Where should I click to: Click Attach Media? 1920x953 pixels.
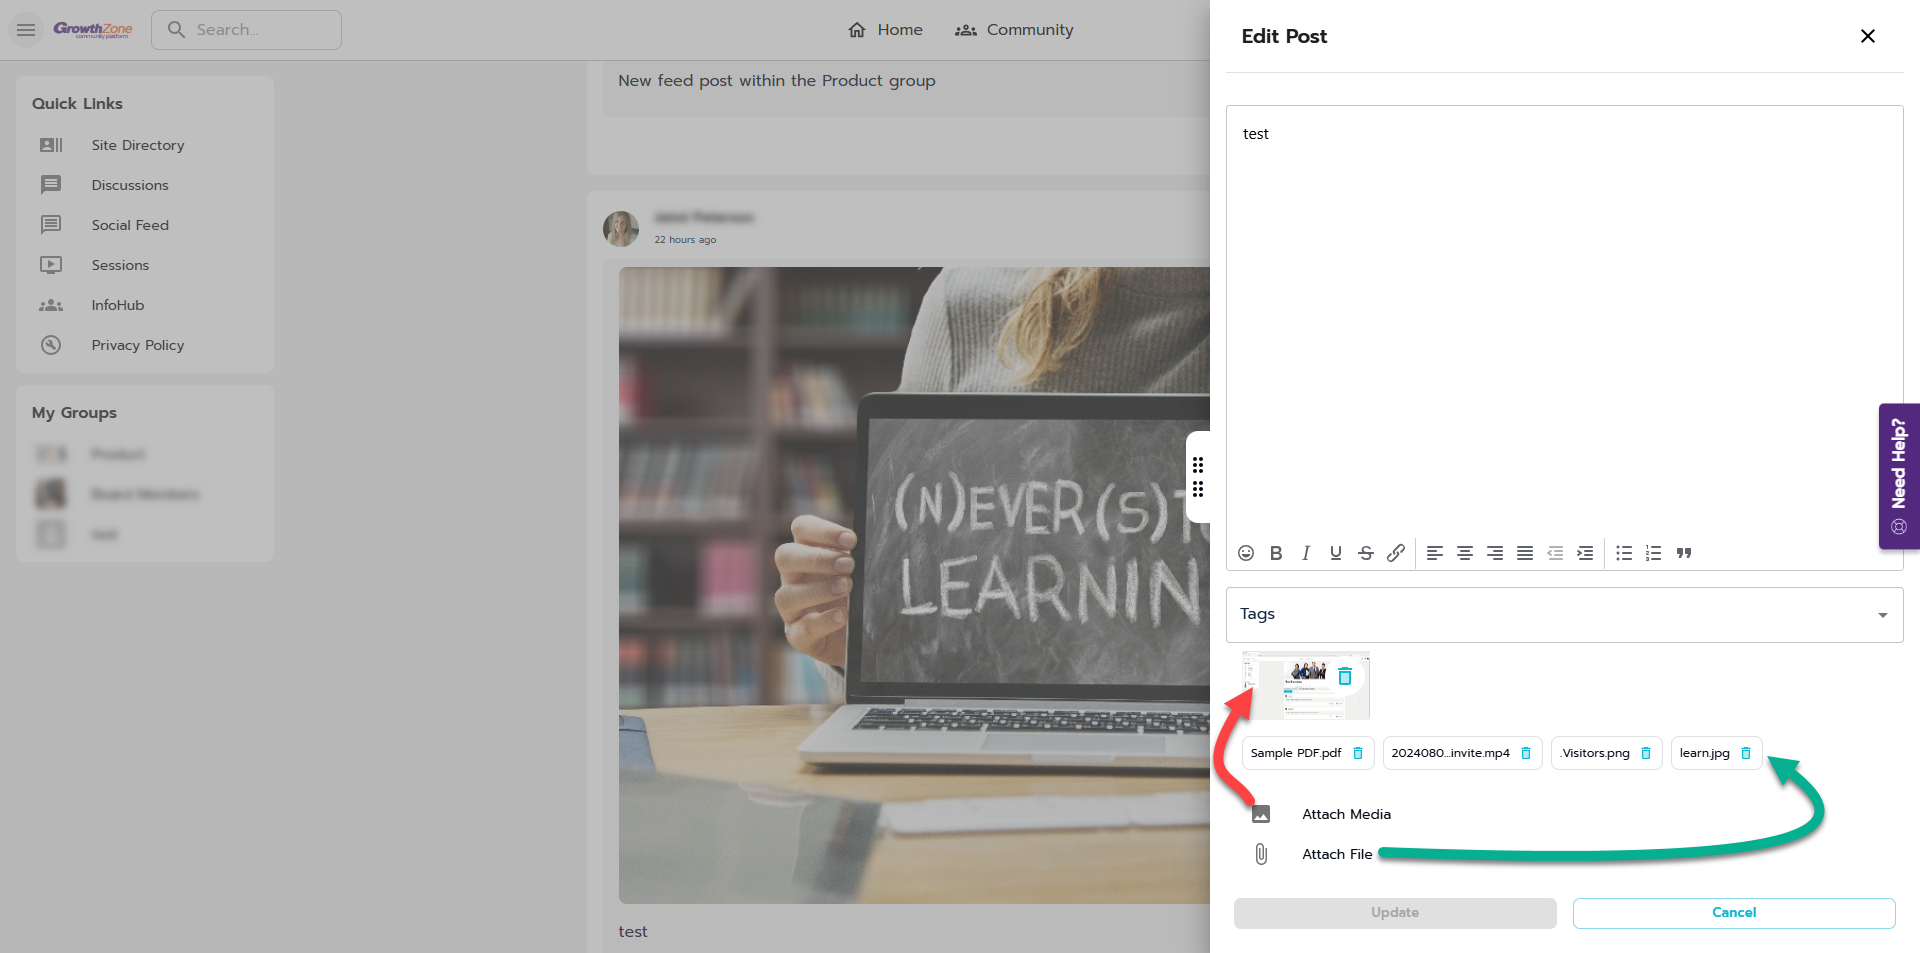pos(1346,814)
